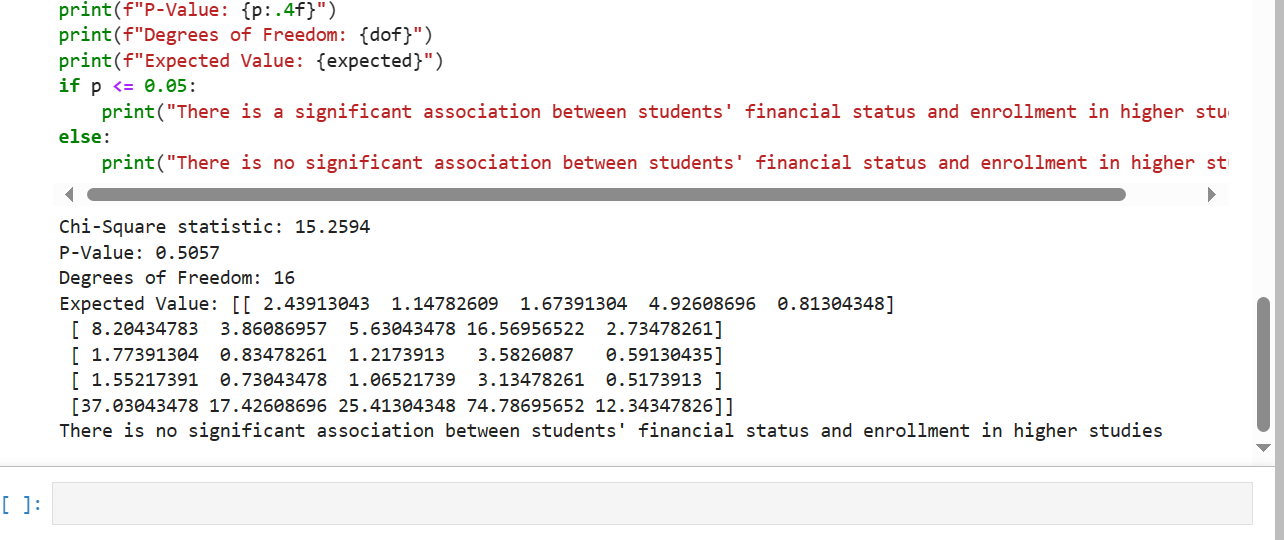1284x540 pixels.
Task: Click the final output line about higher studies
Action: (610, 431)
